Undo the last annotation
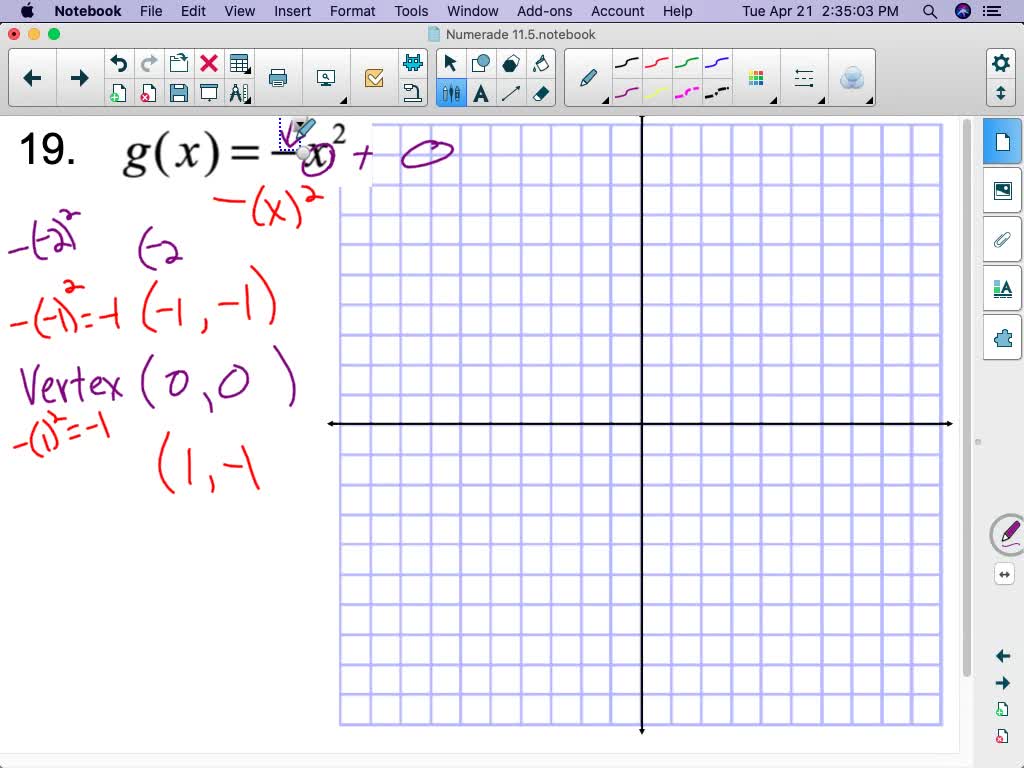Image resolution: width=1024 pixels, height=768 pixels. click(118, 62)
